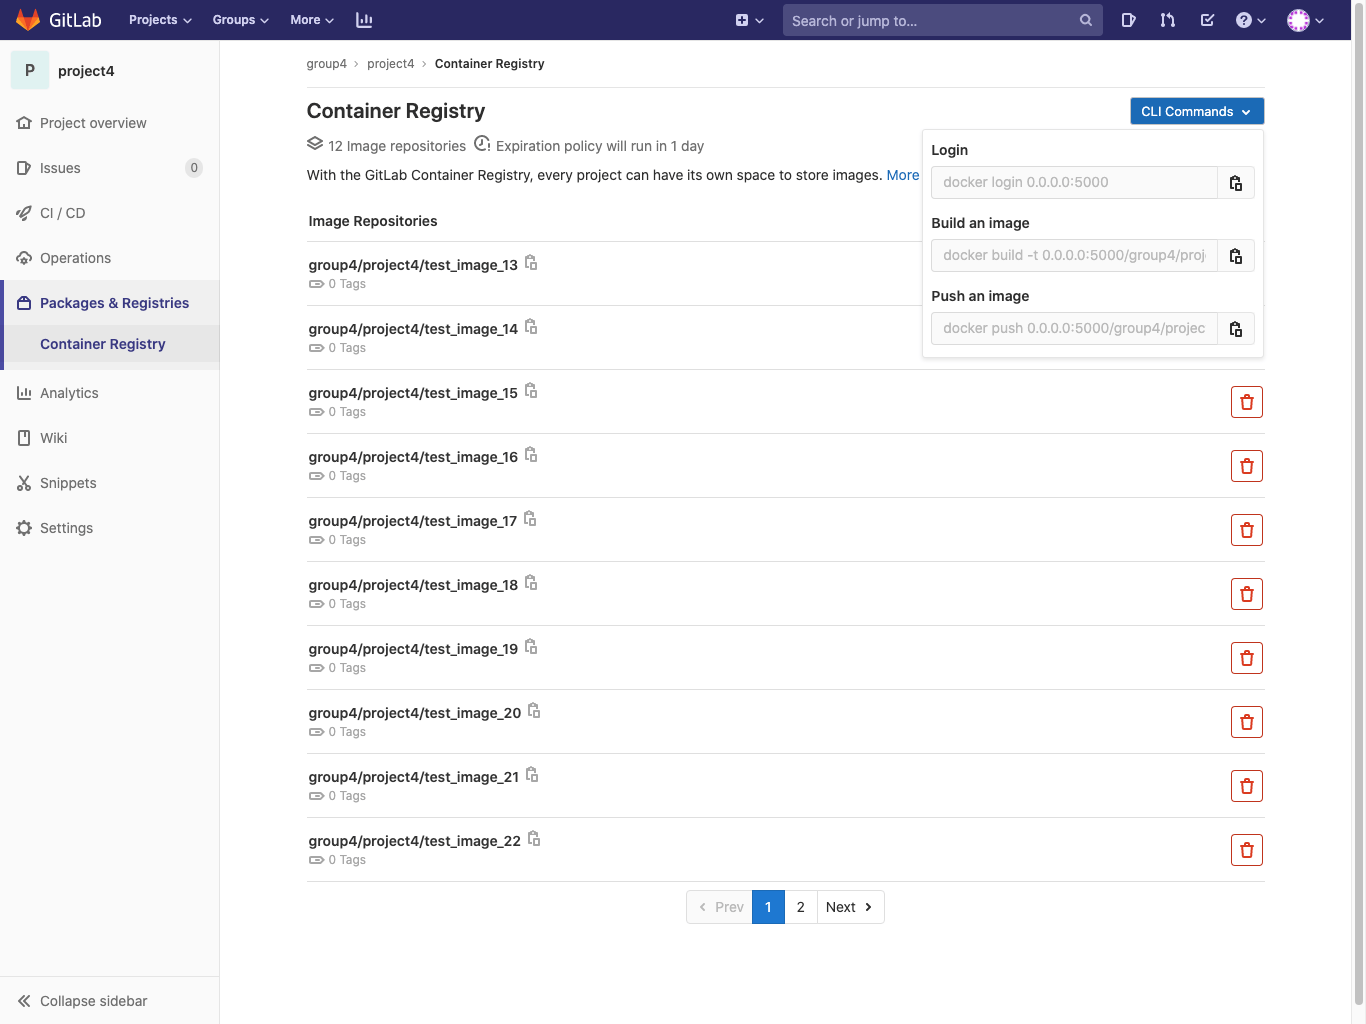Click the More link about Container Registry
Screen dimensions: 1366x1024
point(903,175)
